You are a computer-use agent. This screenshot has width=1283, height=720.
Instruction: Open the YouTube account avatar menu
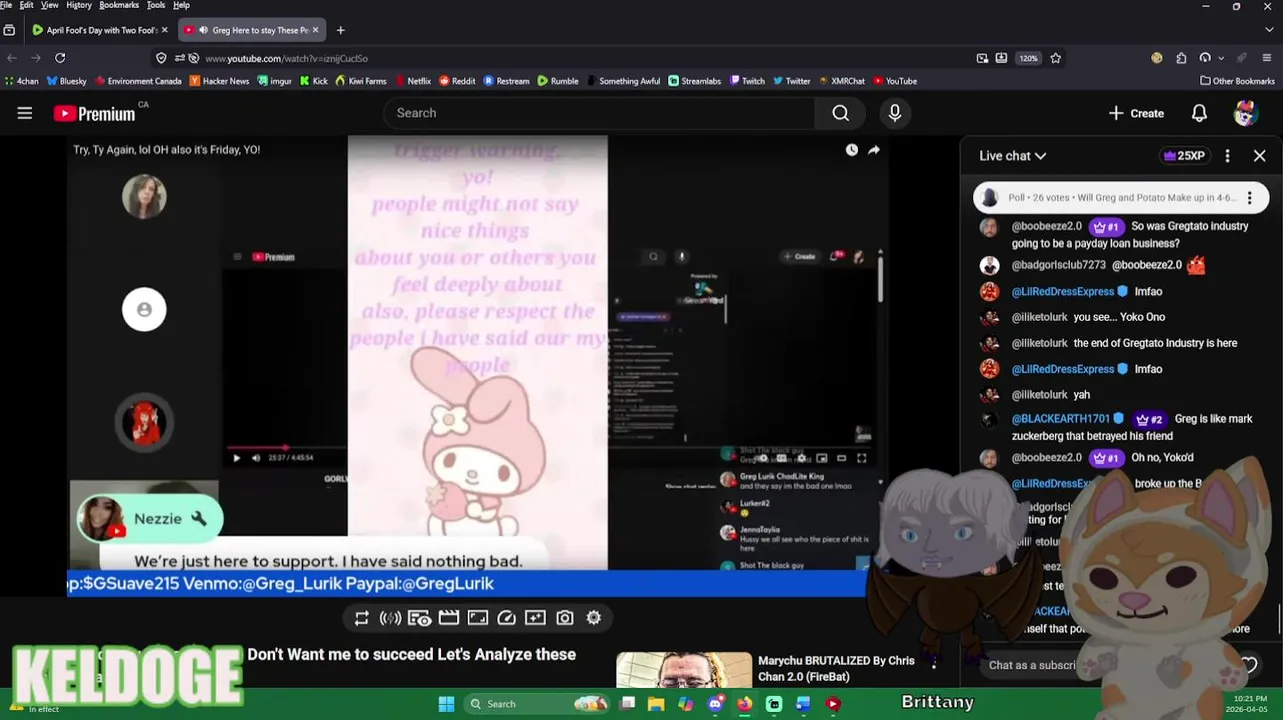coord(1245,113)
